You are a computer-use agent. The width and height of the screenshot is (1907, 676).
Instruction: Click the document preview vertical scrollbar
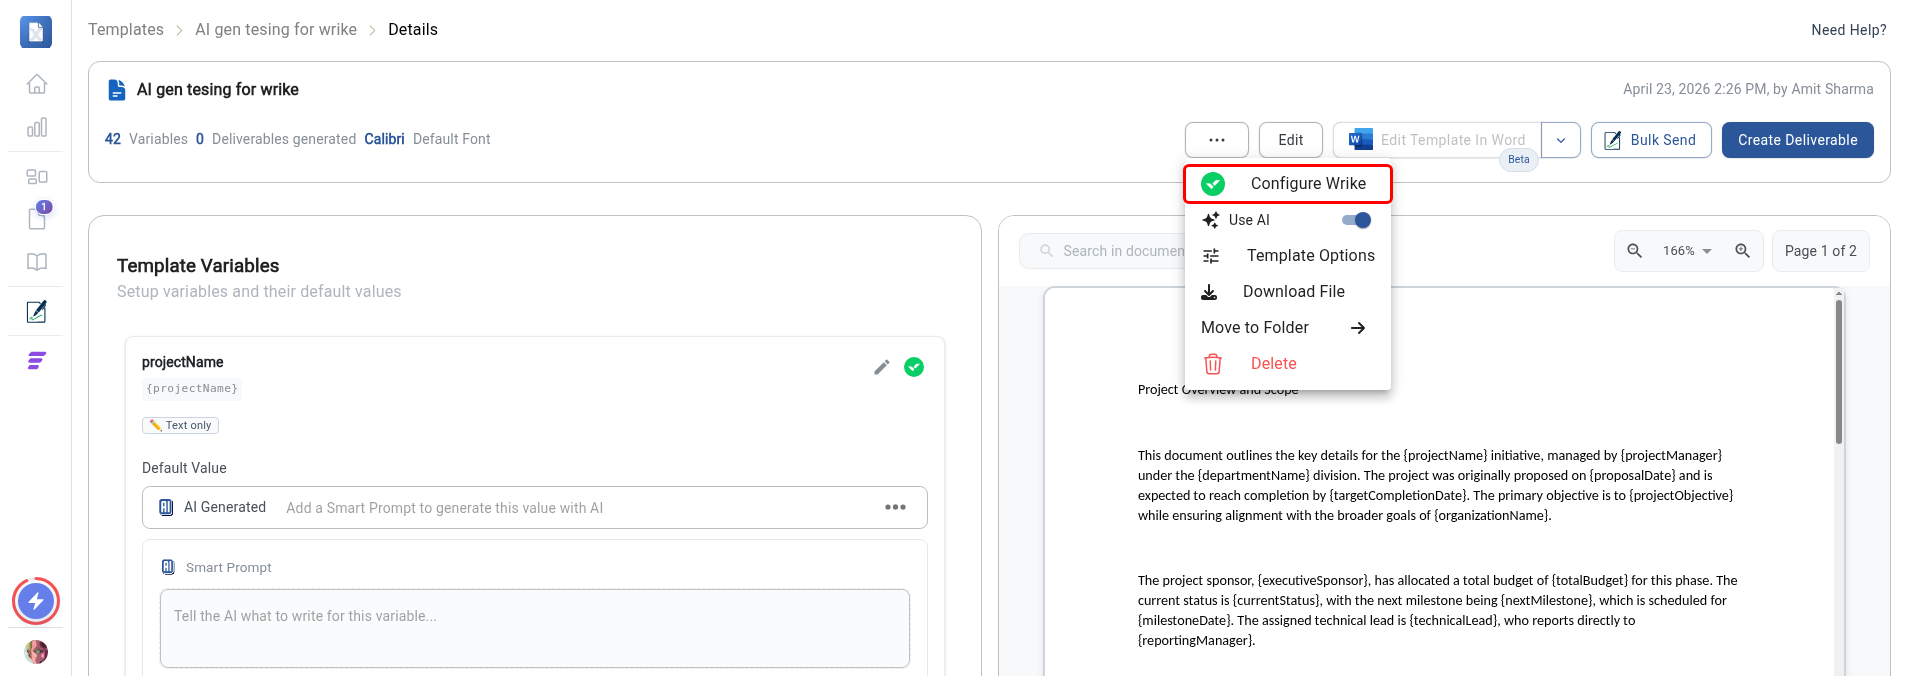coord(1839,371)
